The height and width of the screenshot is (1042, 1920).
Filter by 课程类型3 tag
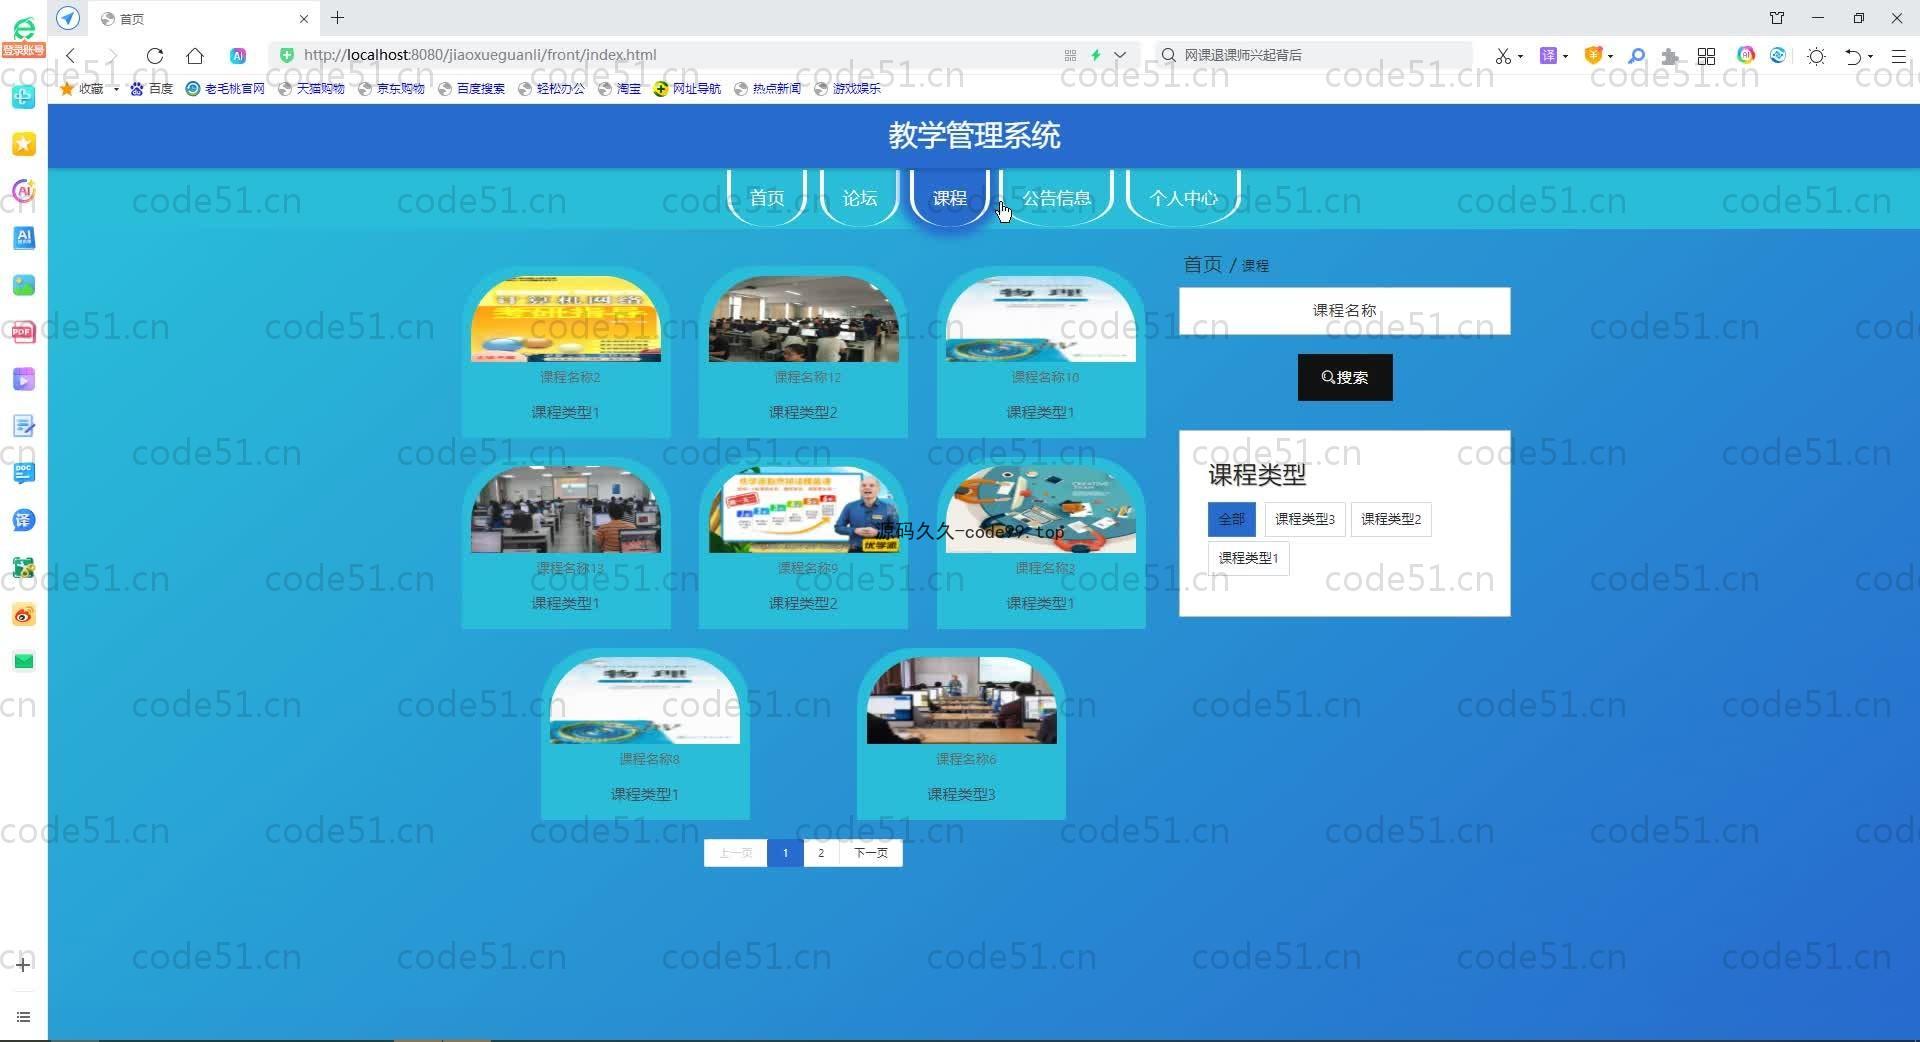tap(1304, 519)
